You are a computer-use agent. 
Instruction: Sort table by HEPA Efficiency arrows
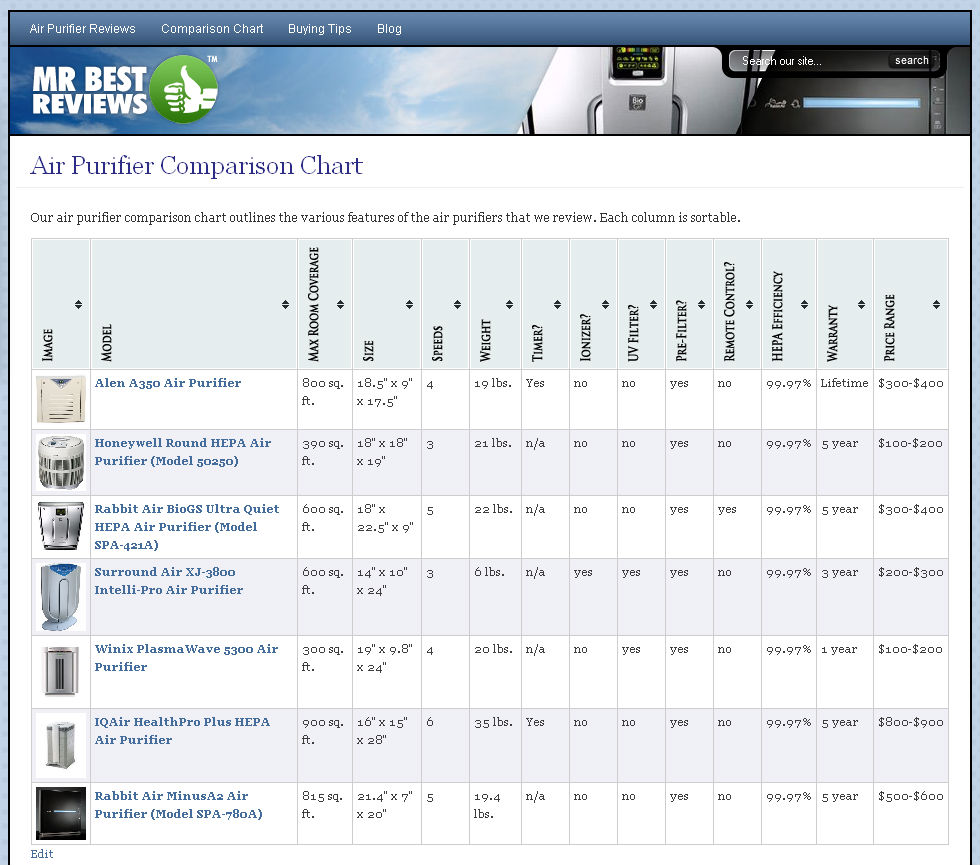[x=804, y=304]
